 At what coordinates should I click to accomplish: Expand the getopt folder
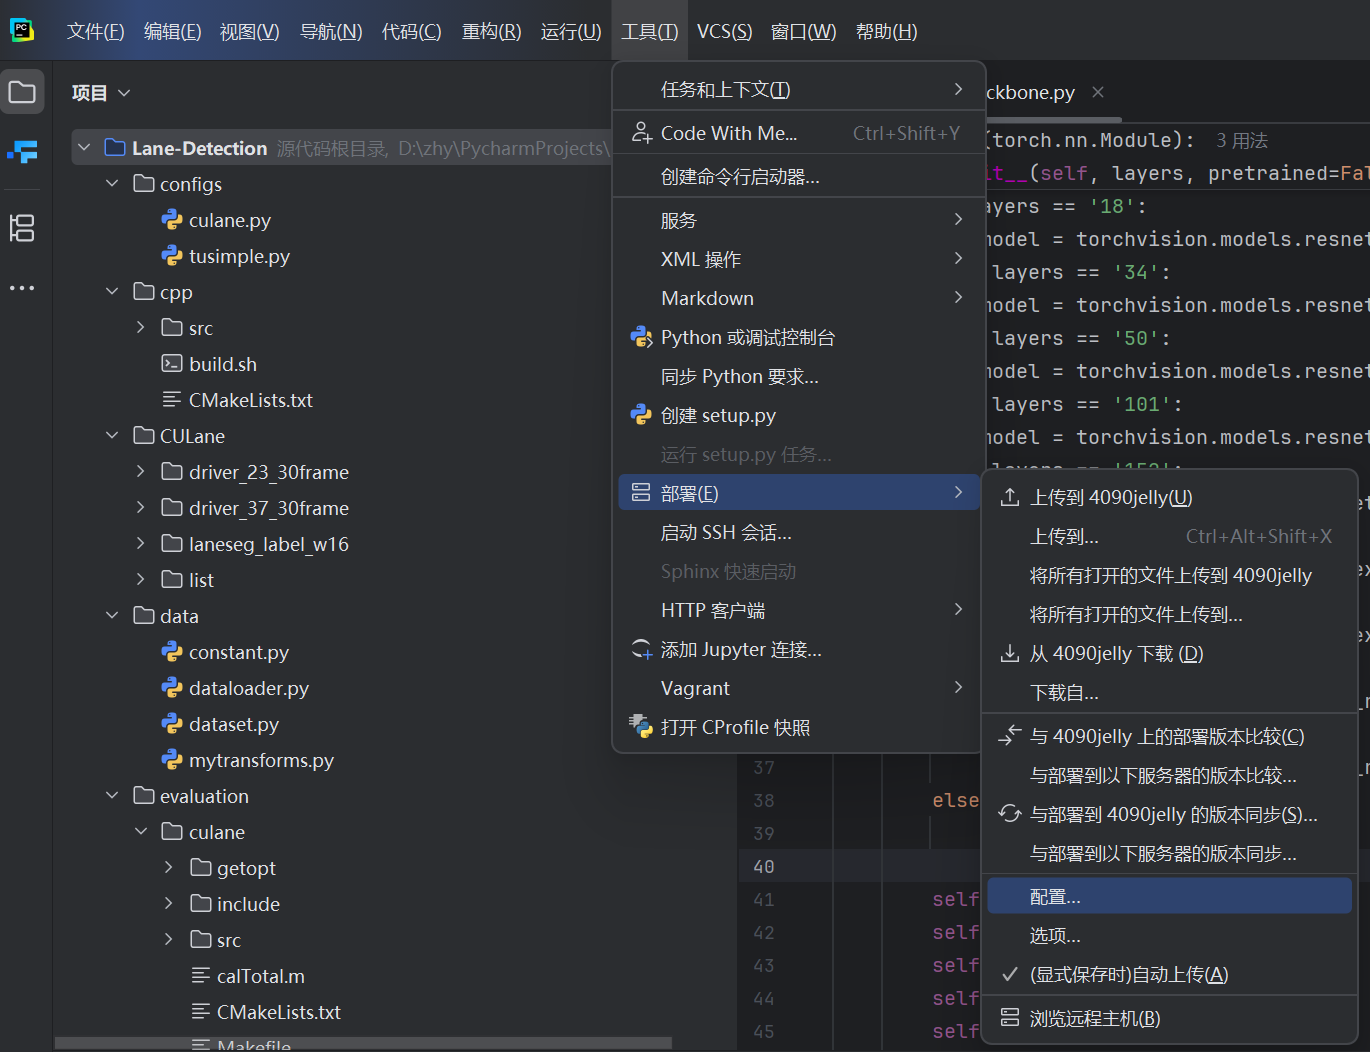(169, 868)
